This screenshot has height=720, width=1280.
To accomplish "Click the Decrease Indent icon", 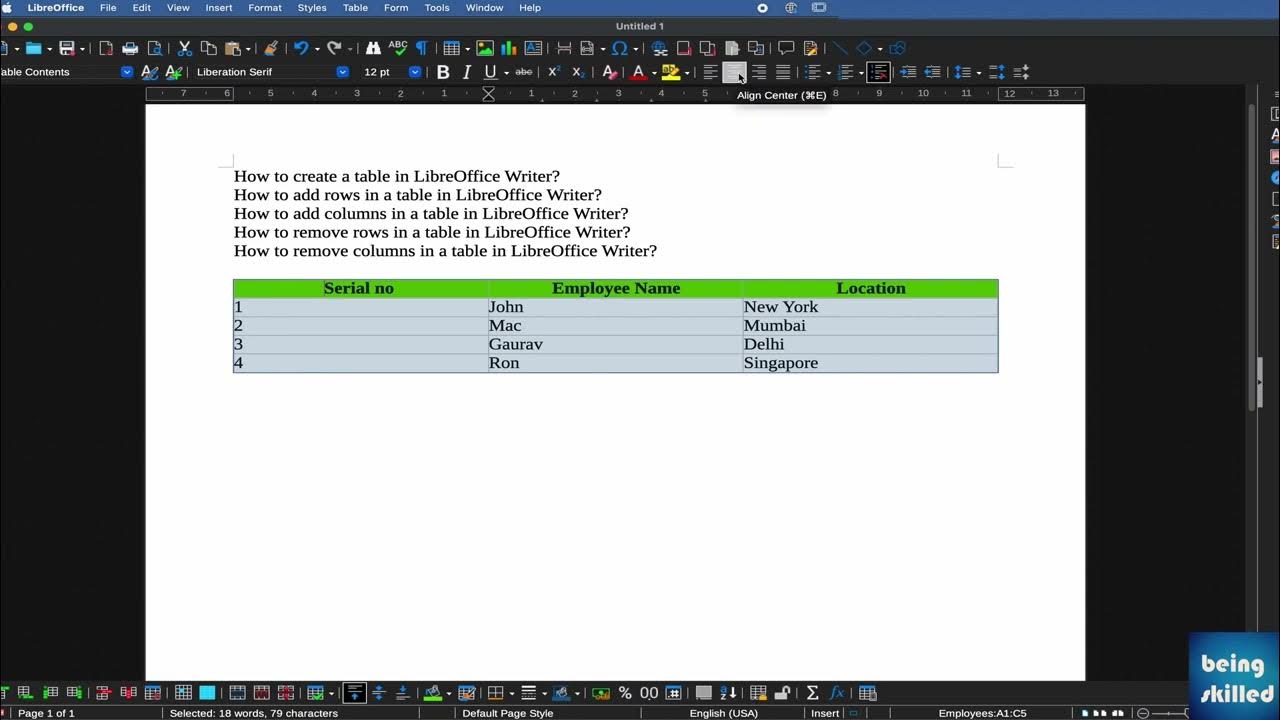I will 932,72.
